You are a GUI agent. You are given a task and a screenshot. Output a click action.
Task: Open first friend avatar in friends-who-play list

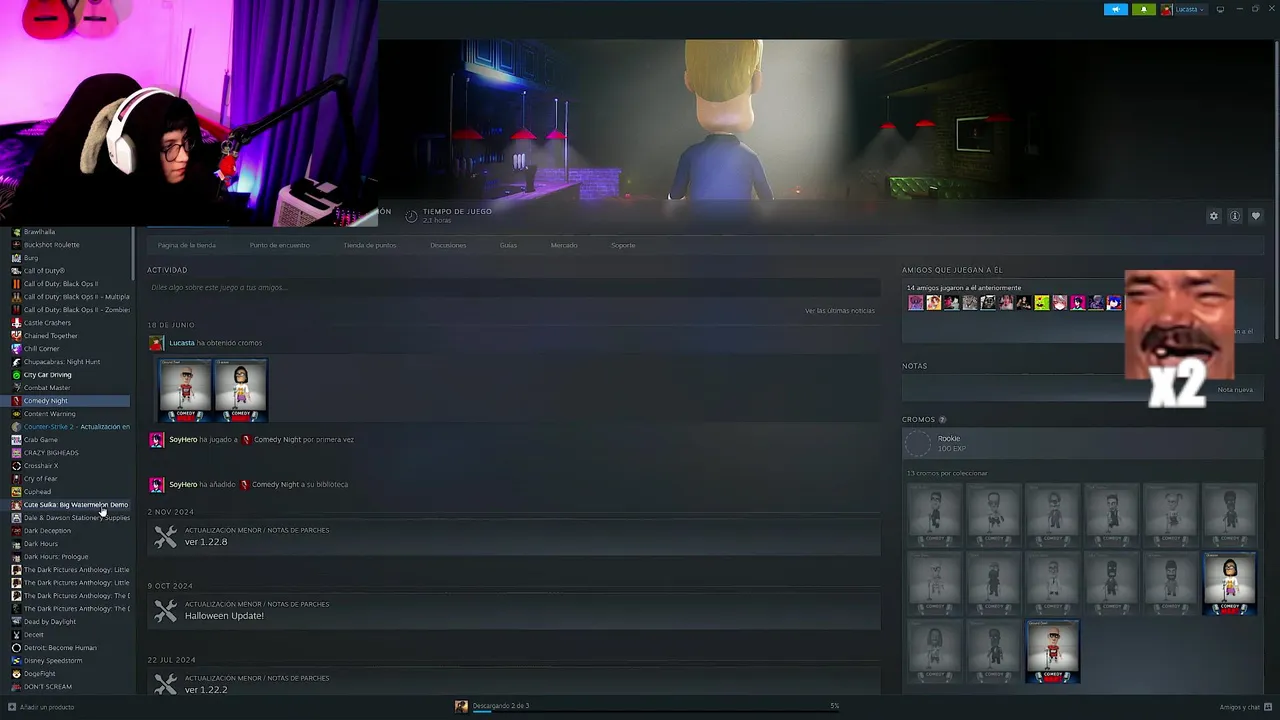pyautogui.click(x=915, y=303)
